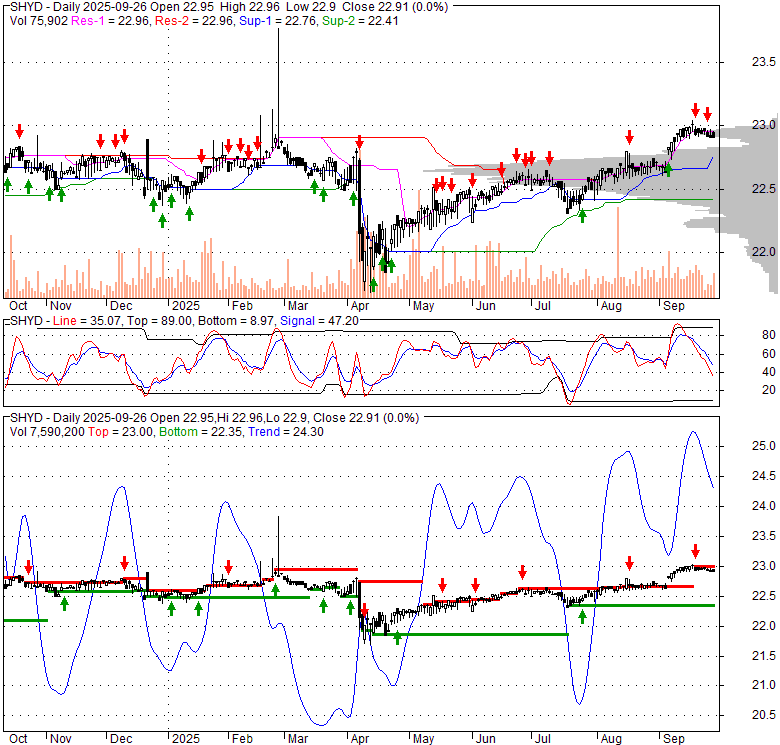Click the Oct label on the top chart's time axis
The width and height of the screenshot is (780, 745).
click(x=18, y=306)
